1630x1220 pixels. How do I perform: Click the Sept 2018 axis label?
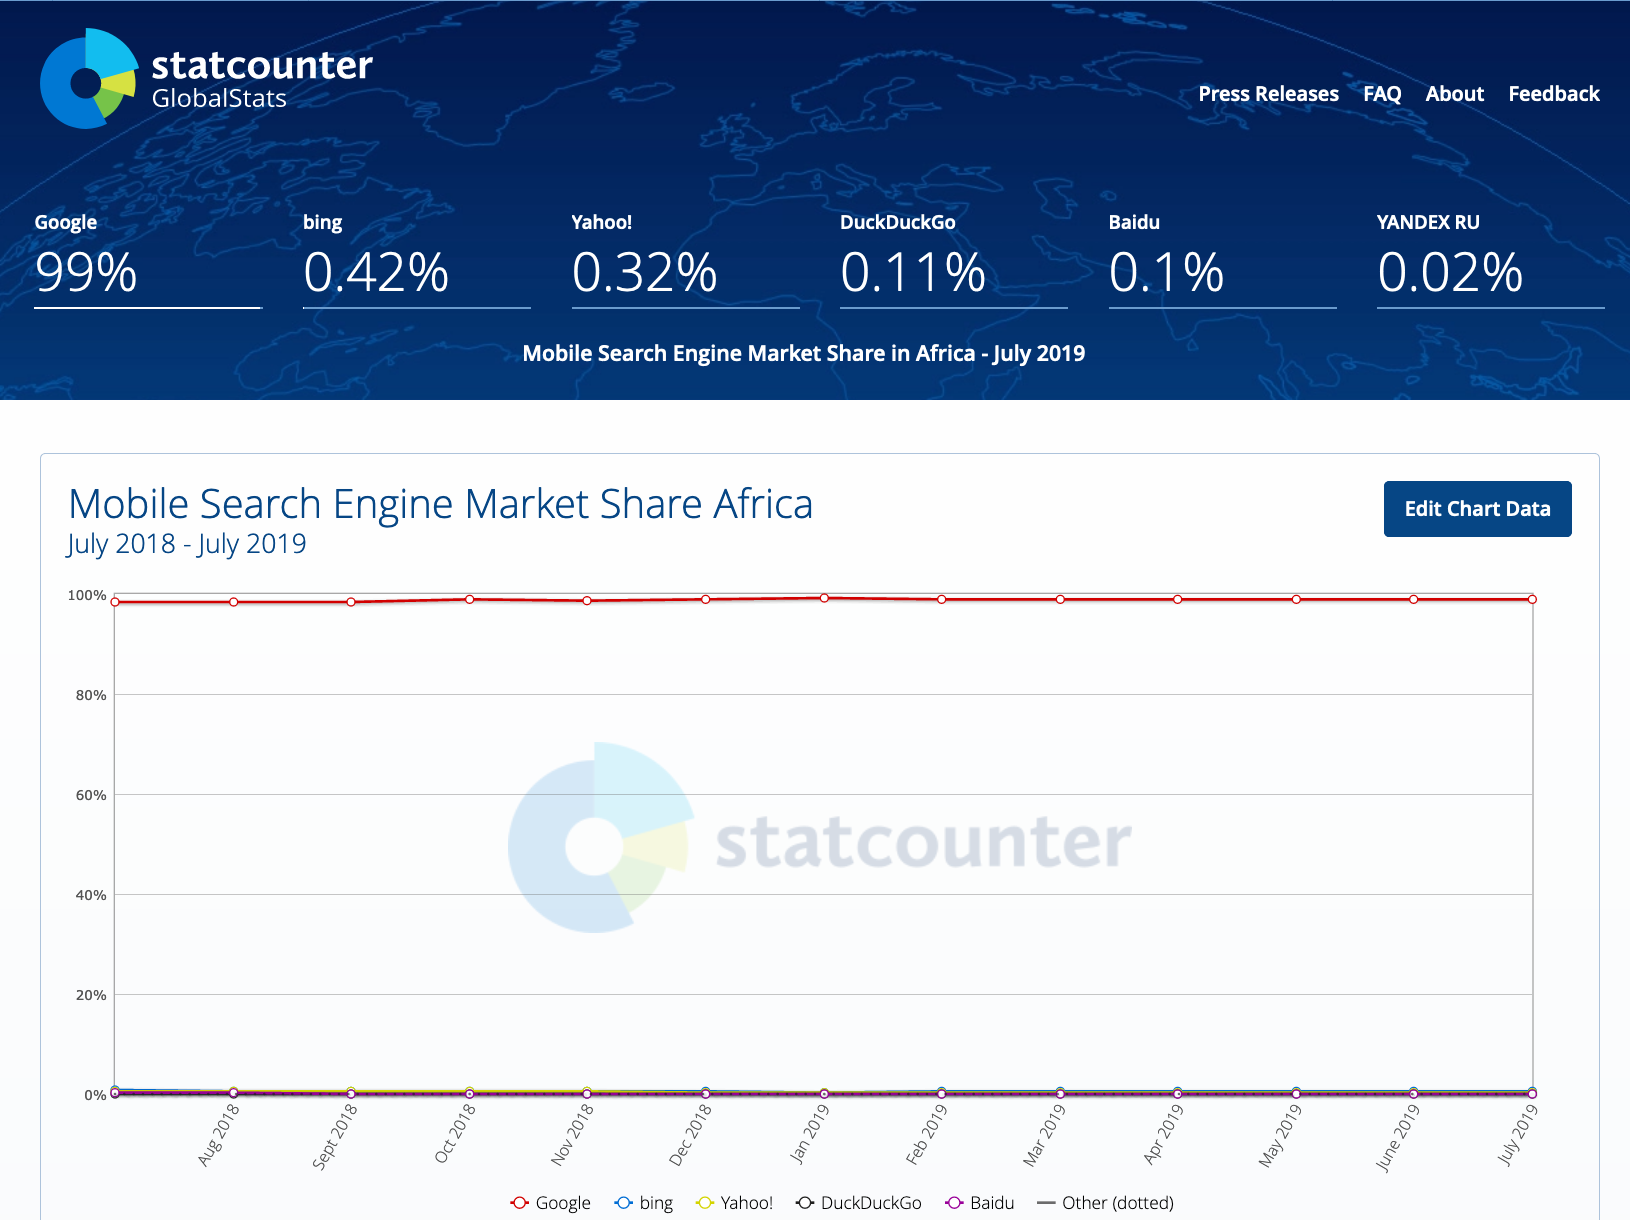tap(335, 1137)
